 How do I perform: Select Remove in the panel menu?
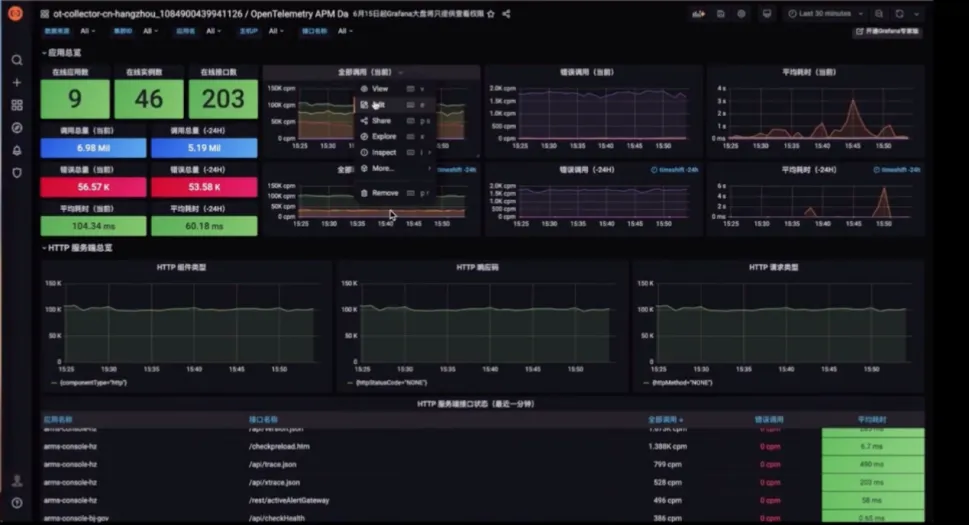395,193
